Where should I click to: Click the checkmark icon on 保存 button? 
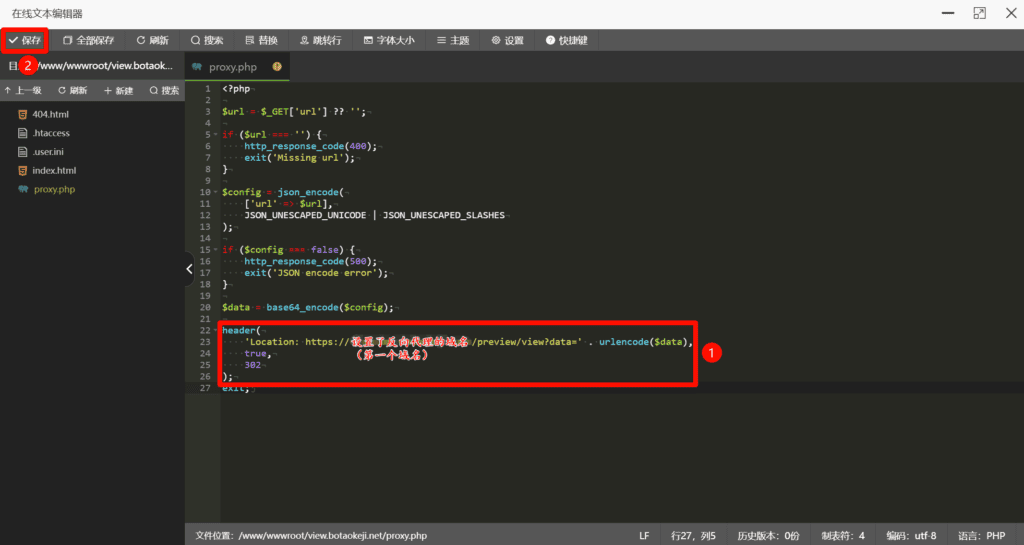click(13, 40)
